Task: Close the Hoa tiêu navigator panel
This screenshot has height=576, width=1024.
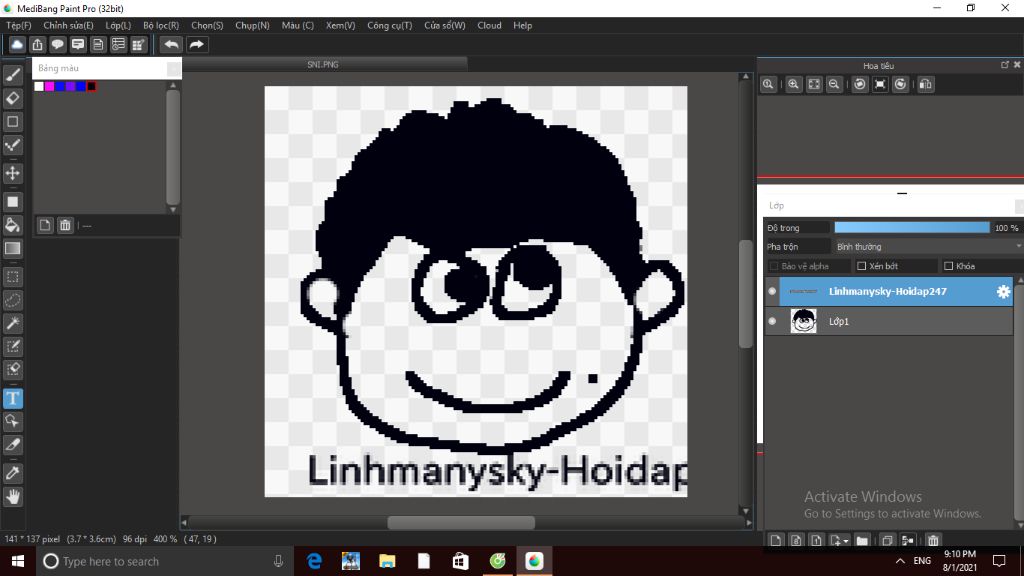Action: click(1017, 65)
